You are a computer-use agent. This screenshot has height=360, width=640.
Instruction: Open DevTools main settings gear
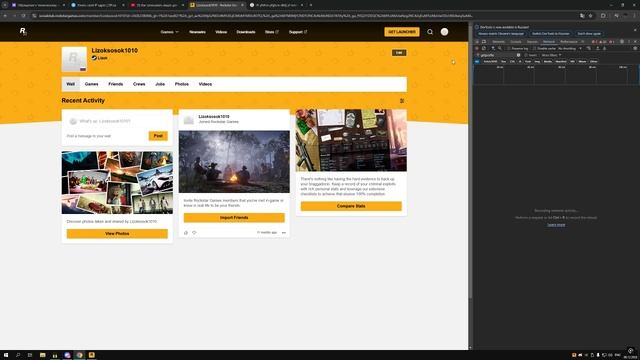point(622,42)
